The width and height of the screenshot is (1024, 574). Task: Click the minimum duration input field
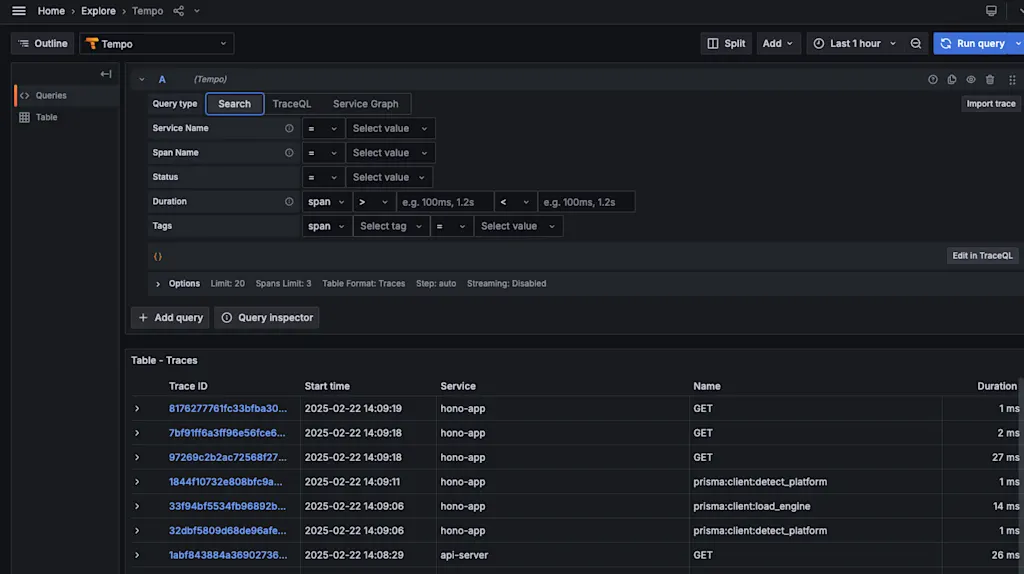pos(445,202)
